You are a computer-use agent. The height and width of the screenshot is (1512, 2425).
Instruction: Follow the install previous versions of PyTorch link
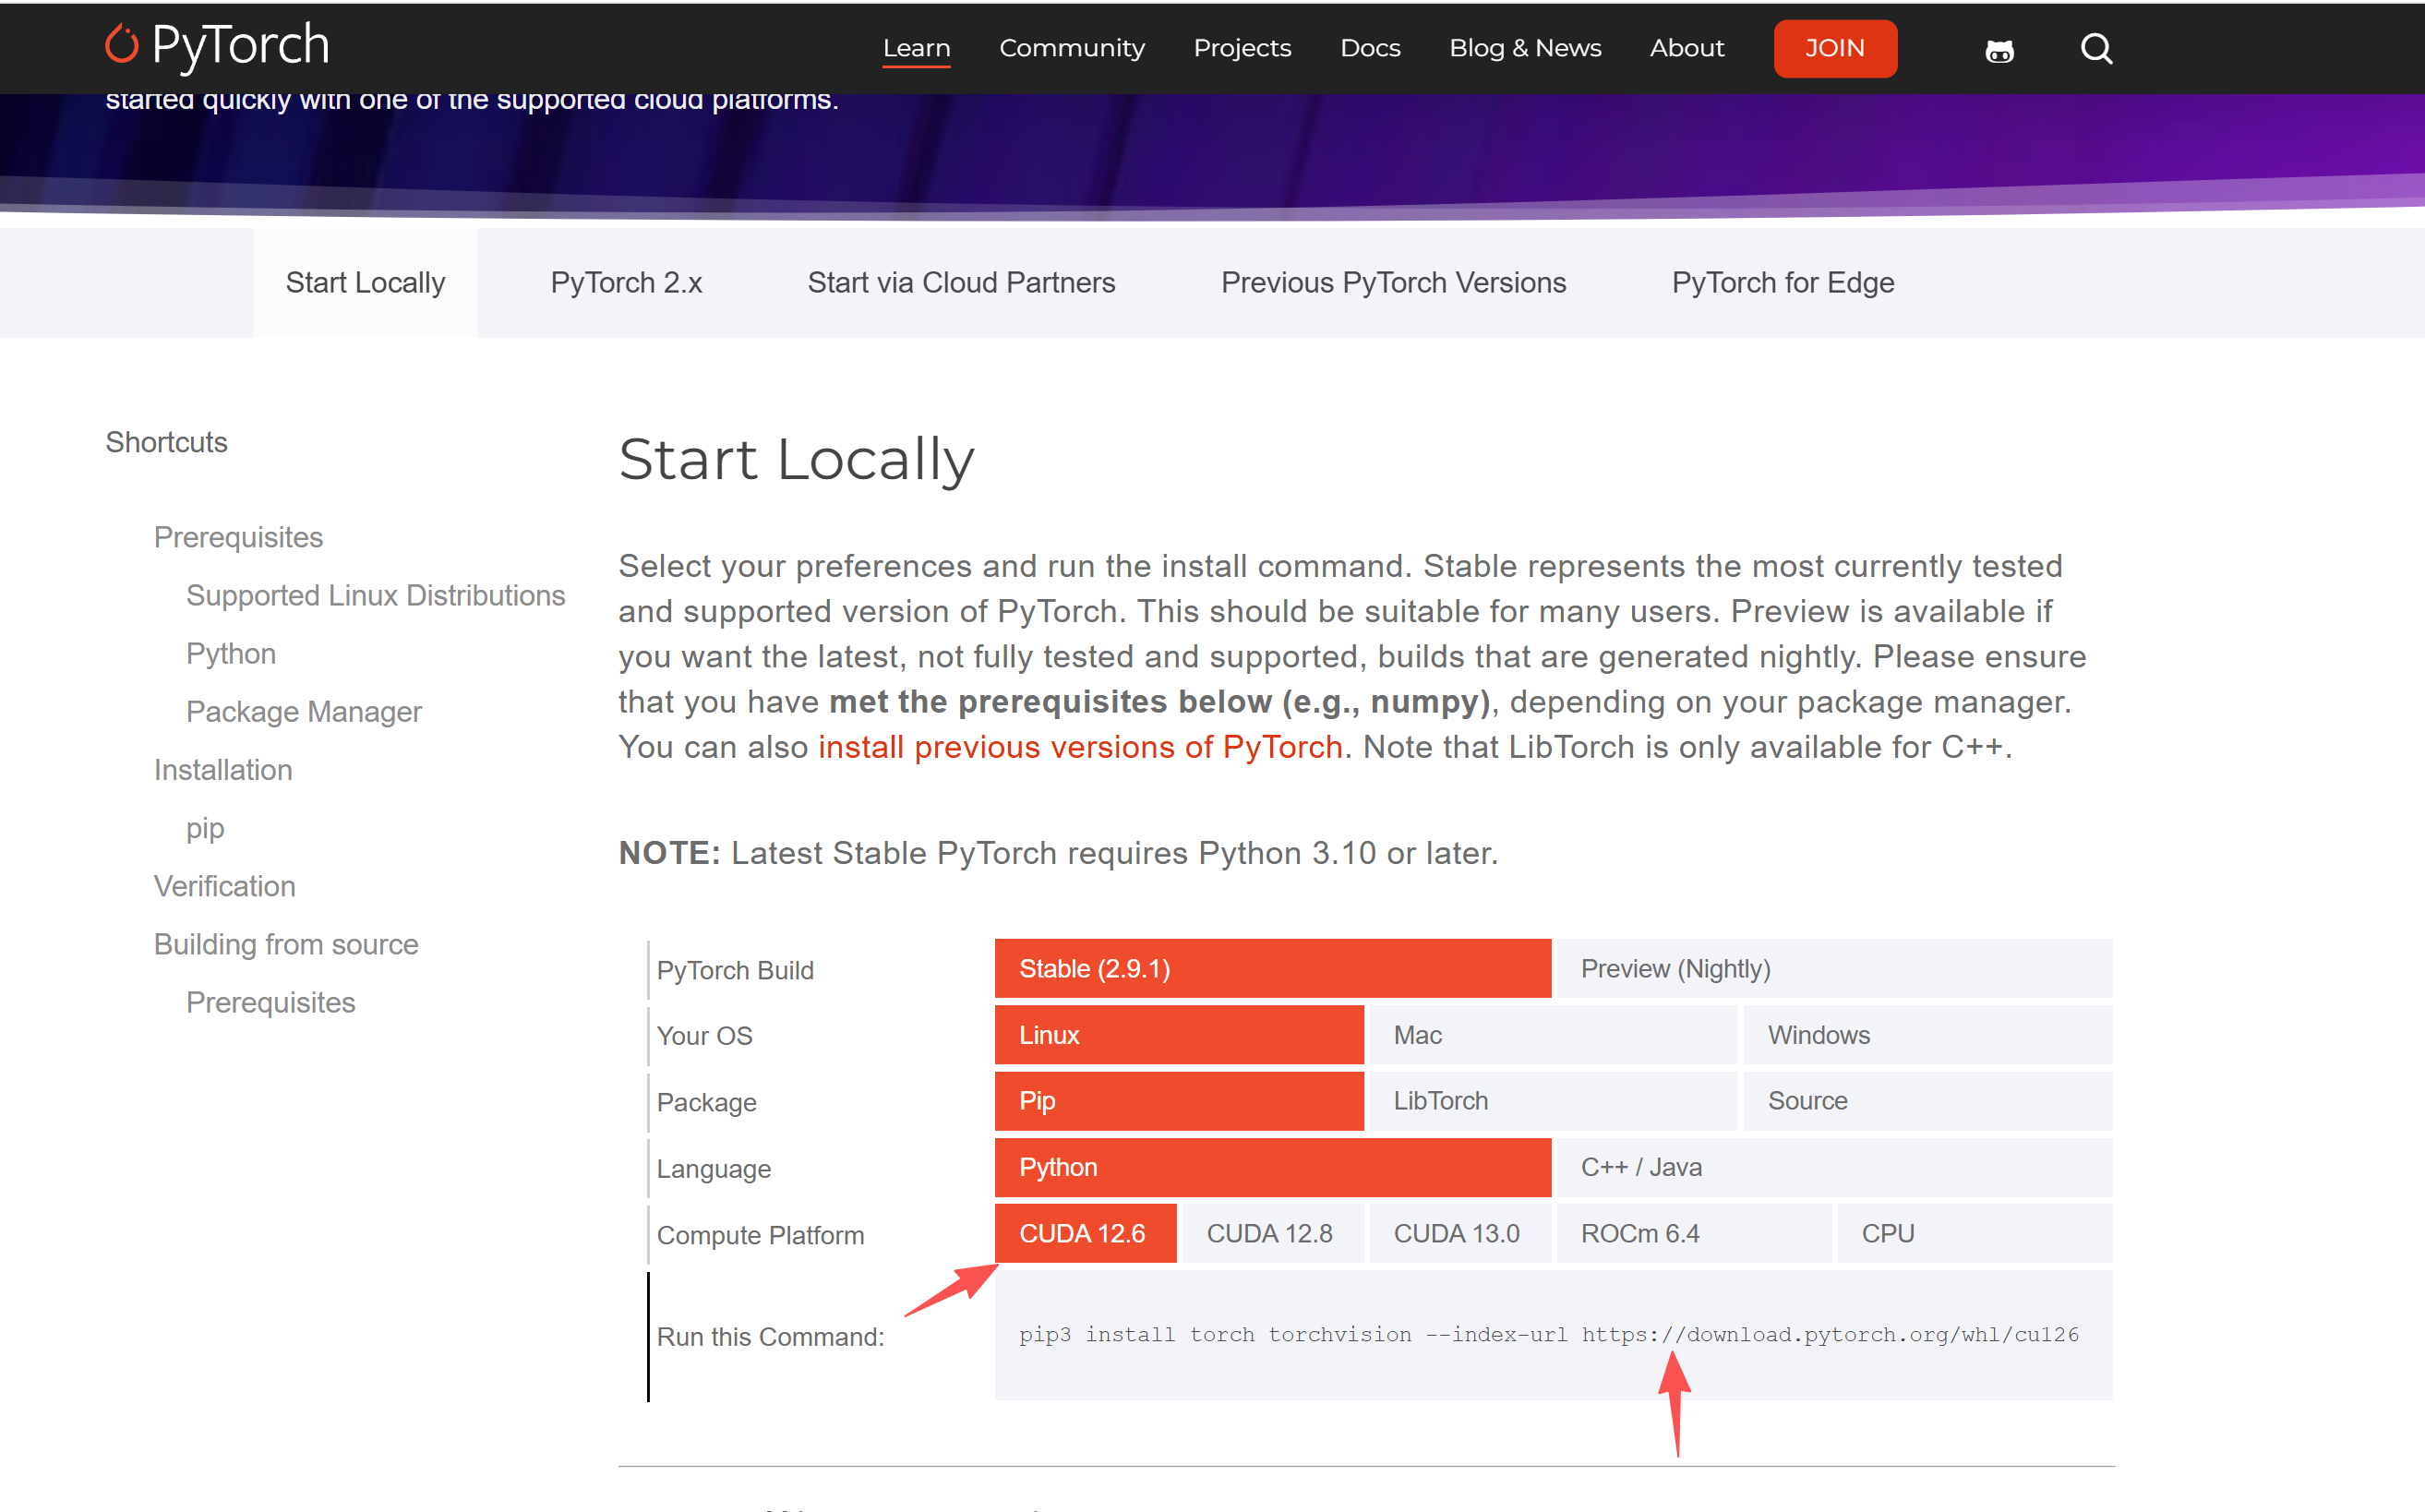pyautogui.click(x=1080, y=747)
